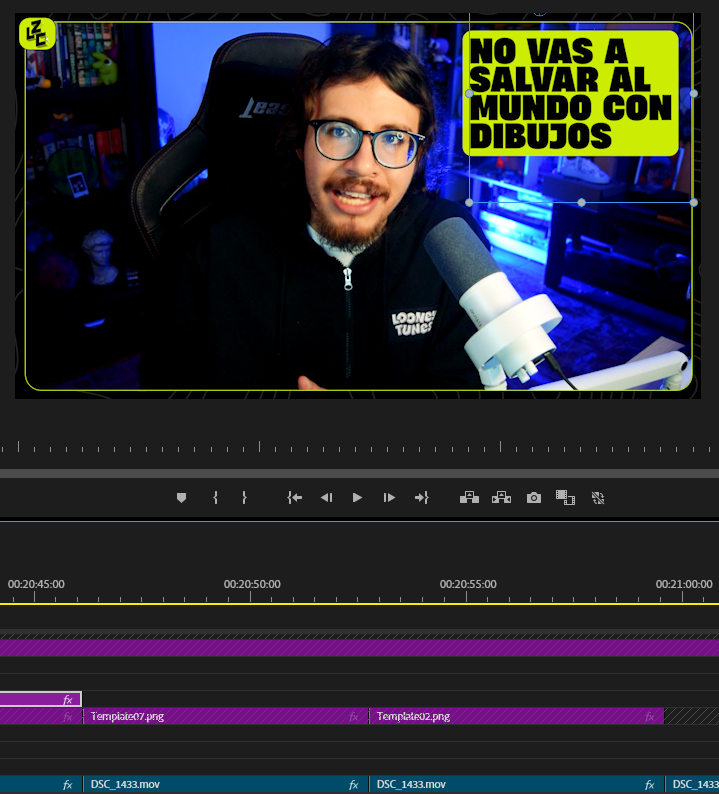Image resolution: width=719 pixels, height=794 pixels.
Task: Step back one frame
Action: pyautogui.click(x=327, y=498)
